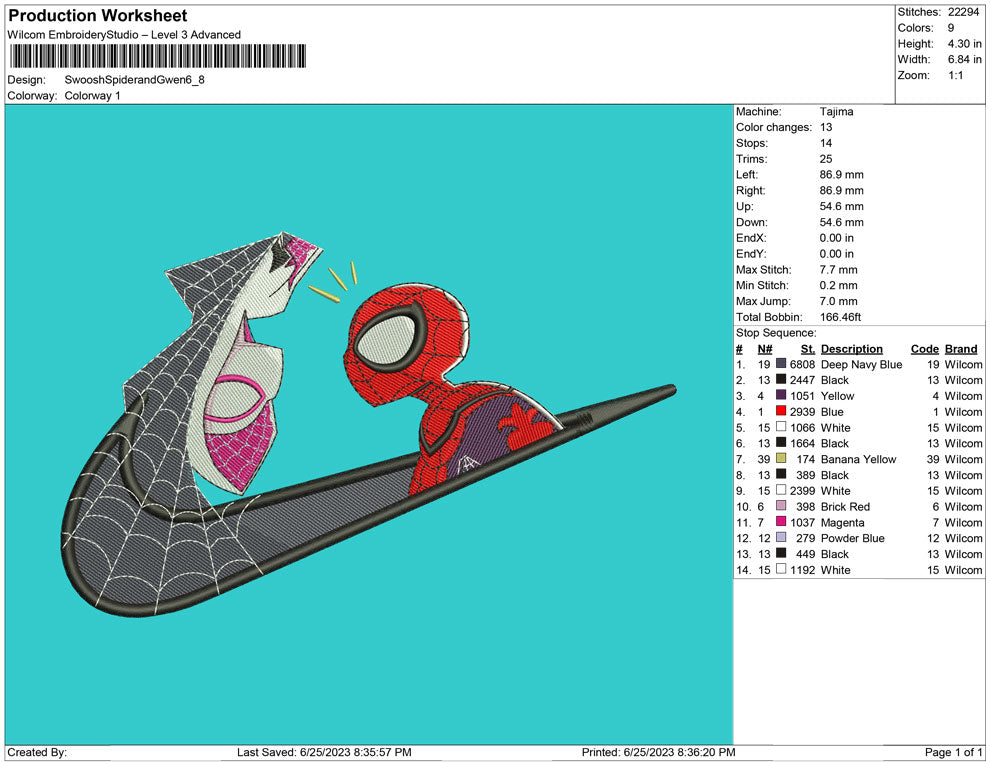This screenshot has width=990, height=762.
Task: Select the Brick Red color swatch
Action: 781,507
